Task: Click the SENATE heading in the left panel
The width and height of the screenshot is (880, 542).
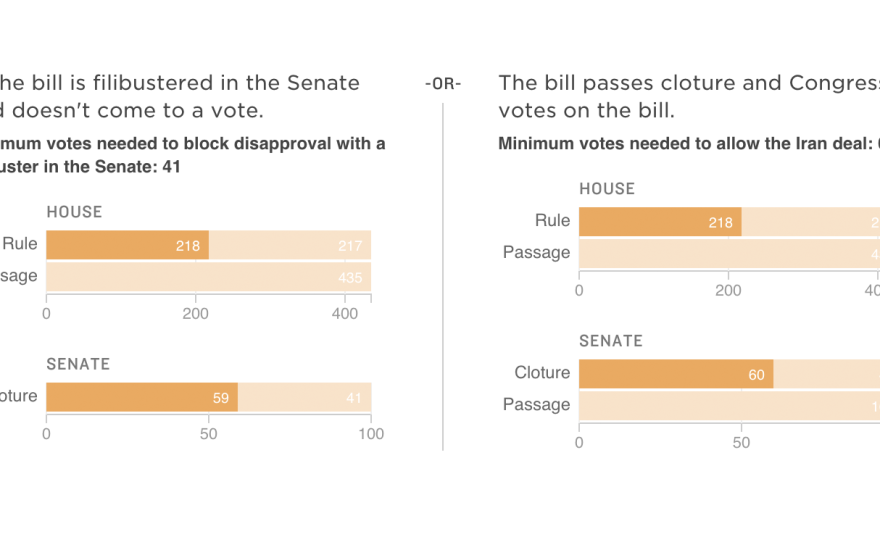Action: (78, 364)
